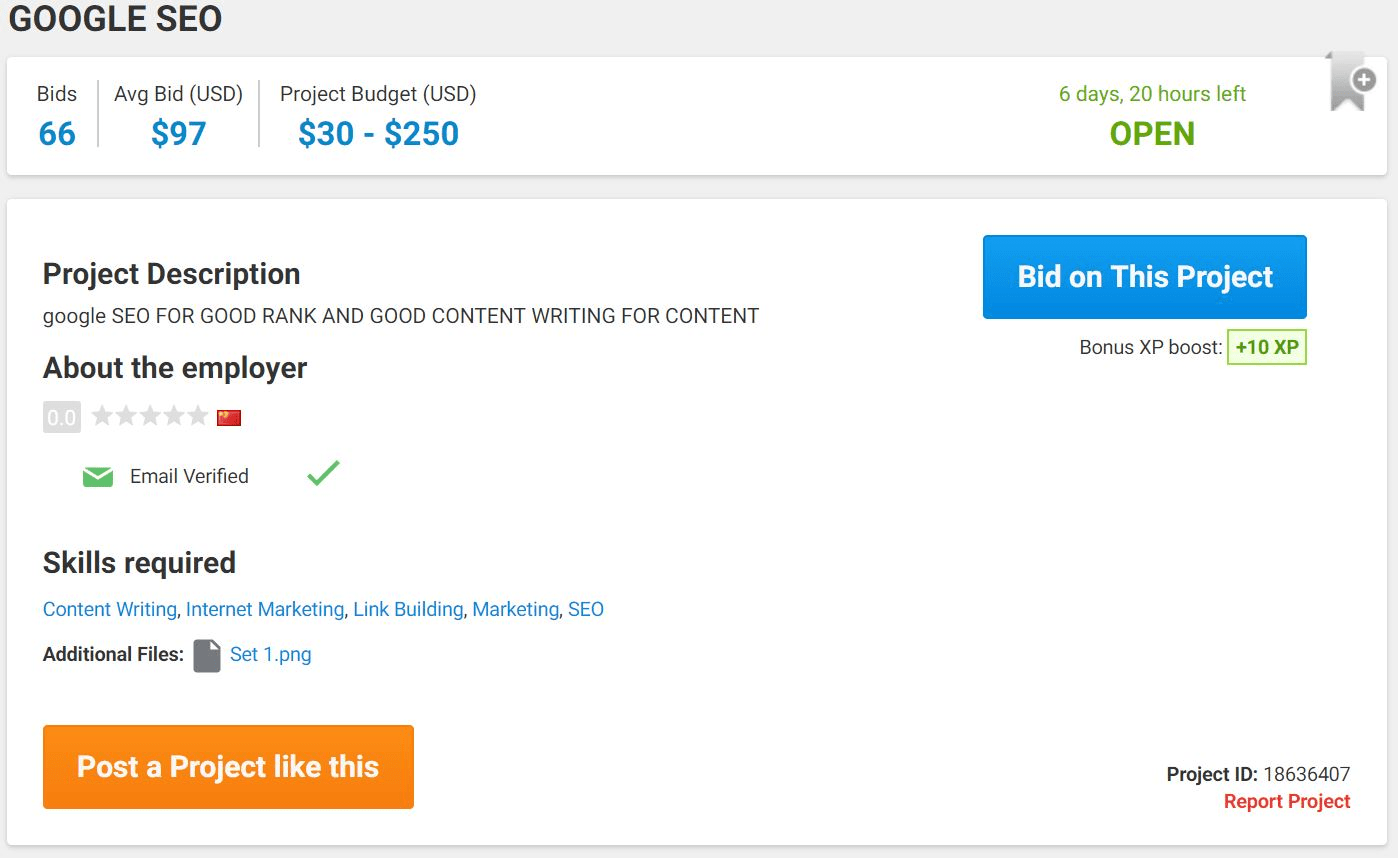Image resolution: width=1398 pixels, height=858 pixels.
Task: Click the green verified checkmark icon
Action: (x=323, y=473)
